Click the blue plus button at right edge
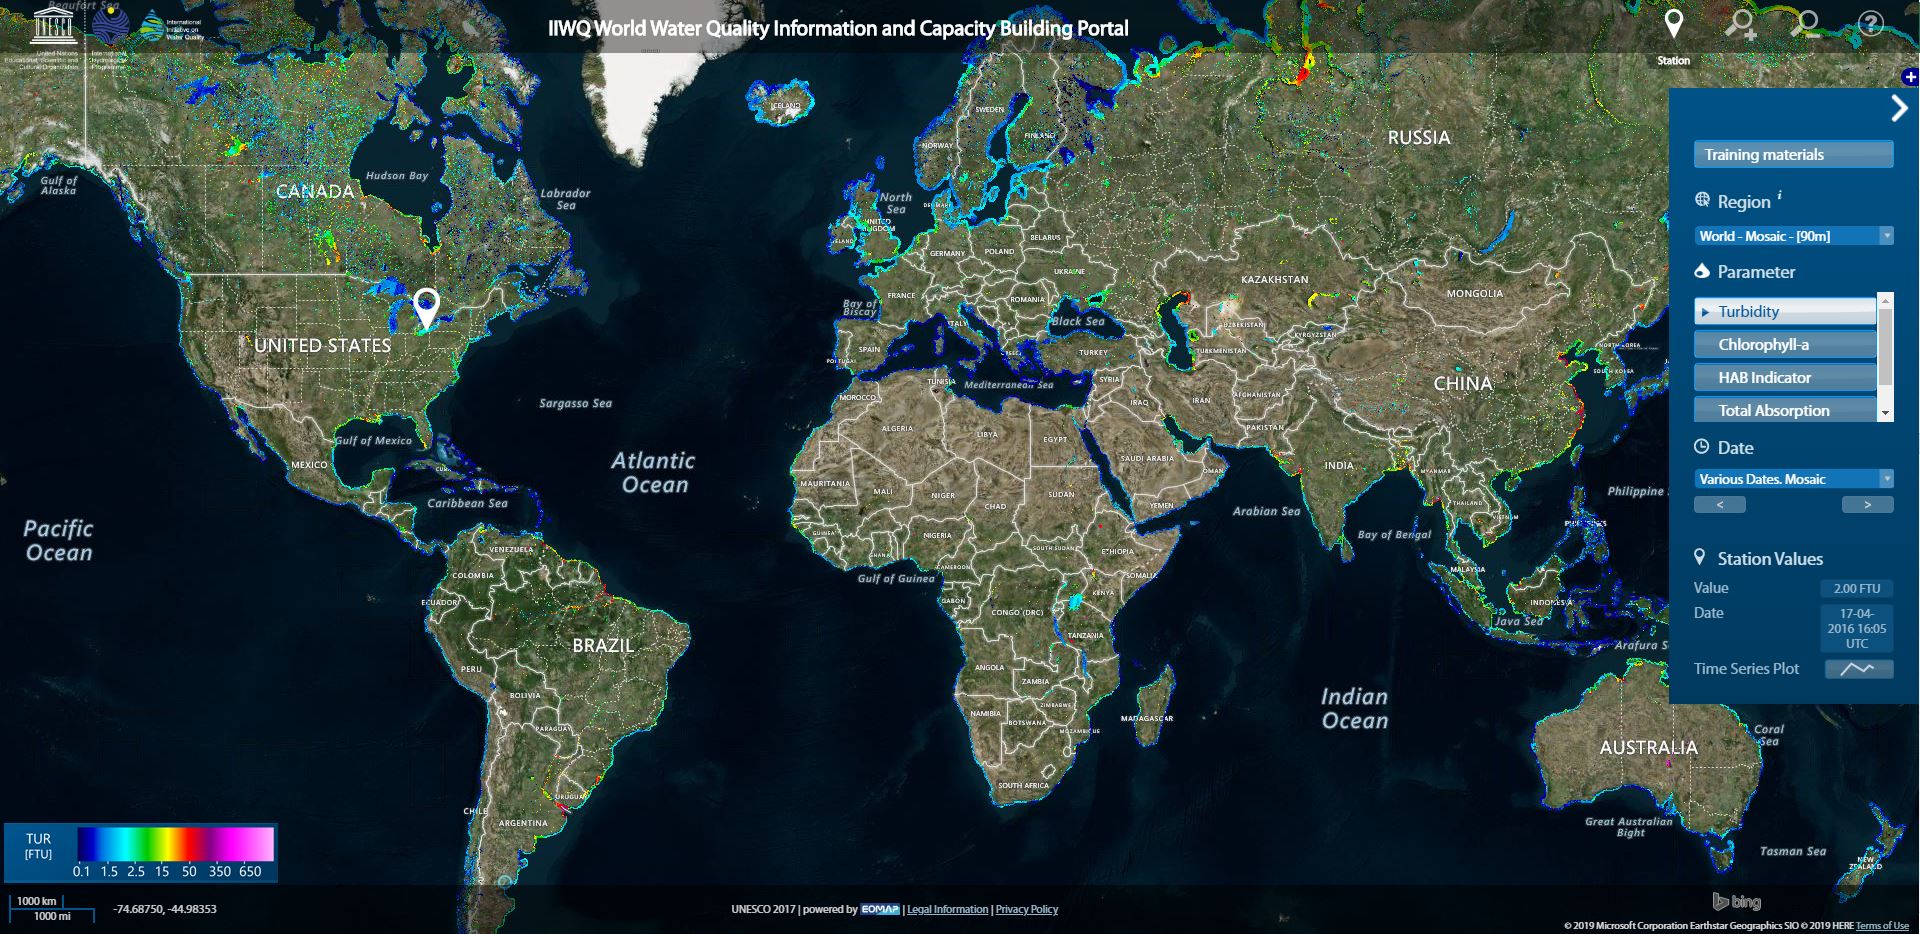 point(1910,77)
